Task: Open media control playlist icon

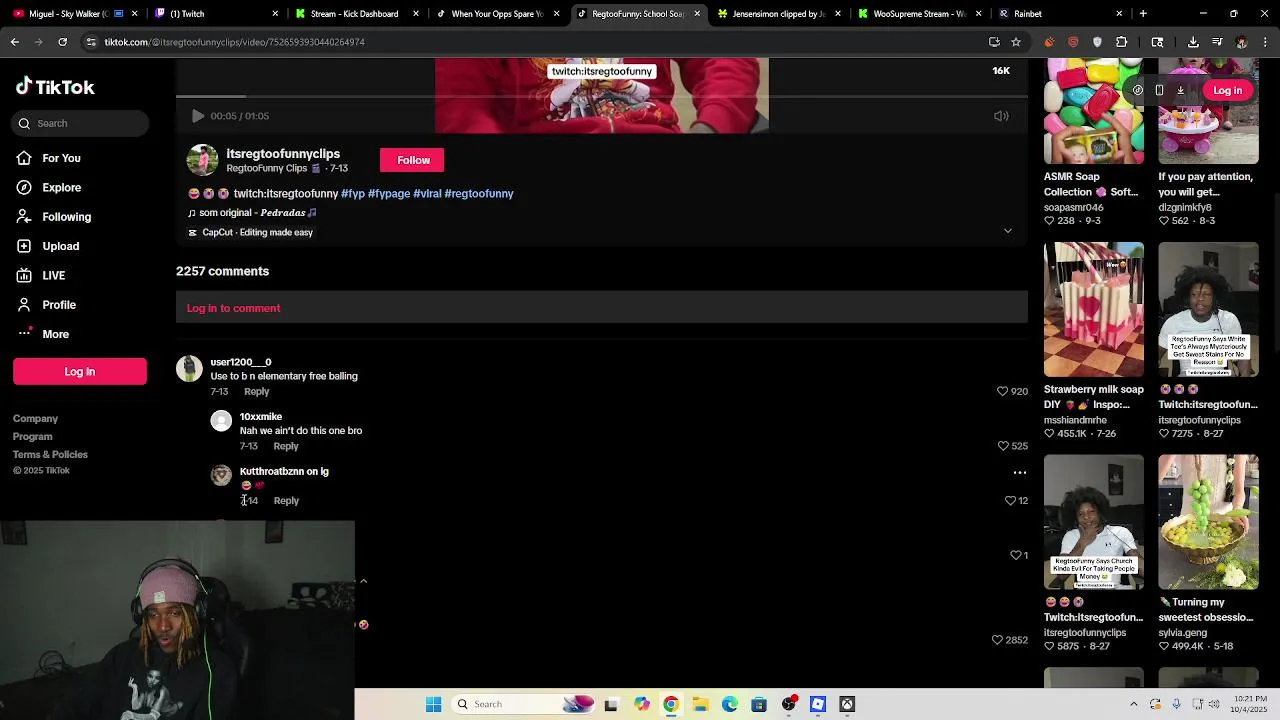Action: [1217, 42]
